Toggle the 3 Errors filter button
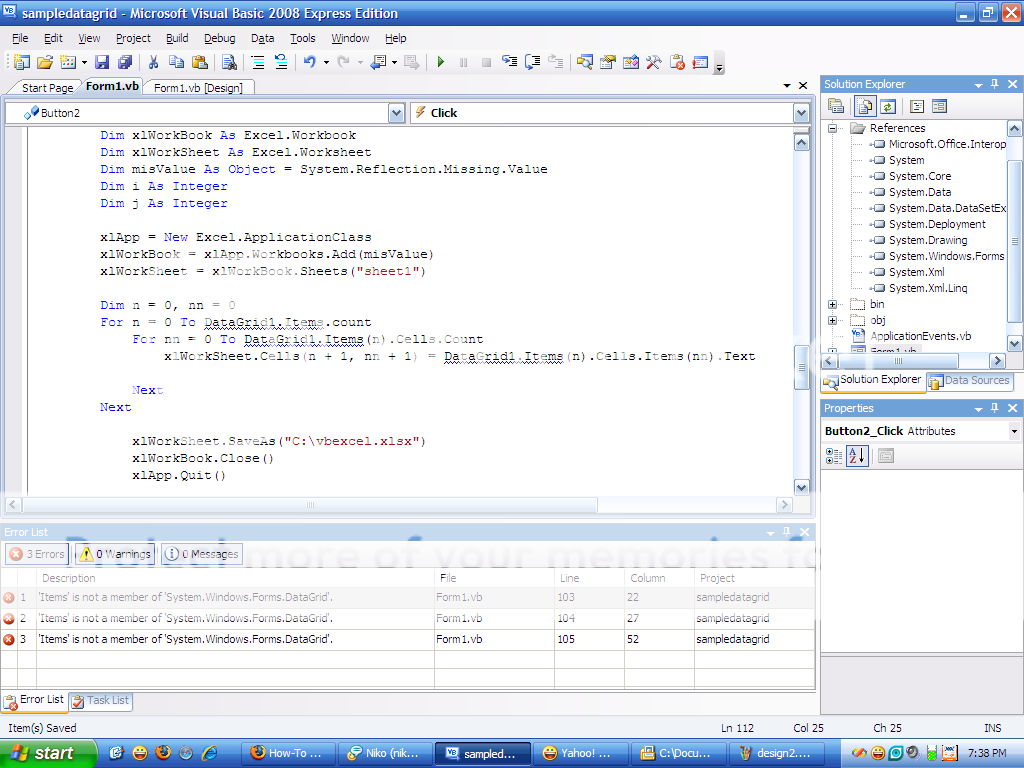Viewport: 1024px width, 768px height. tap(37, 554)
